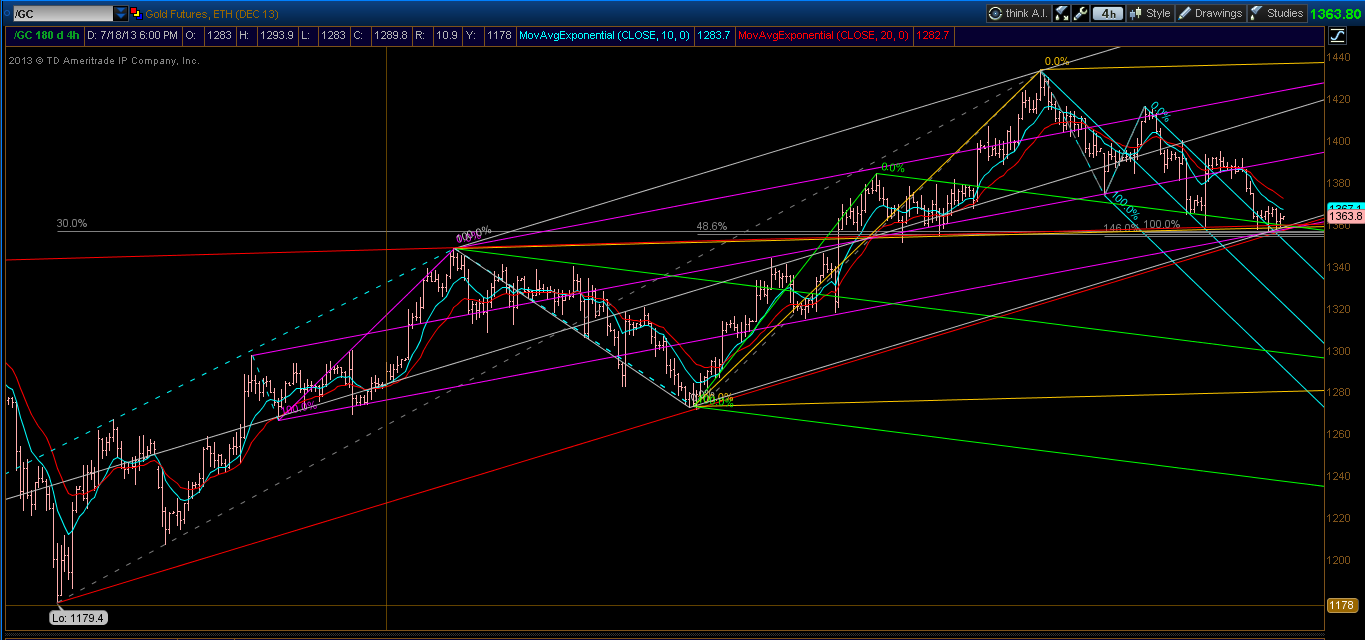Click the red EMA value 1282.7
The height and width of the screenshot is (640, 1365).
[933, 35]
